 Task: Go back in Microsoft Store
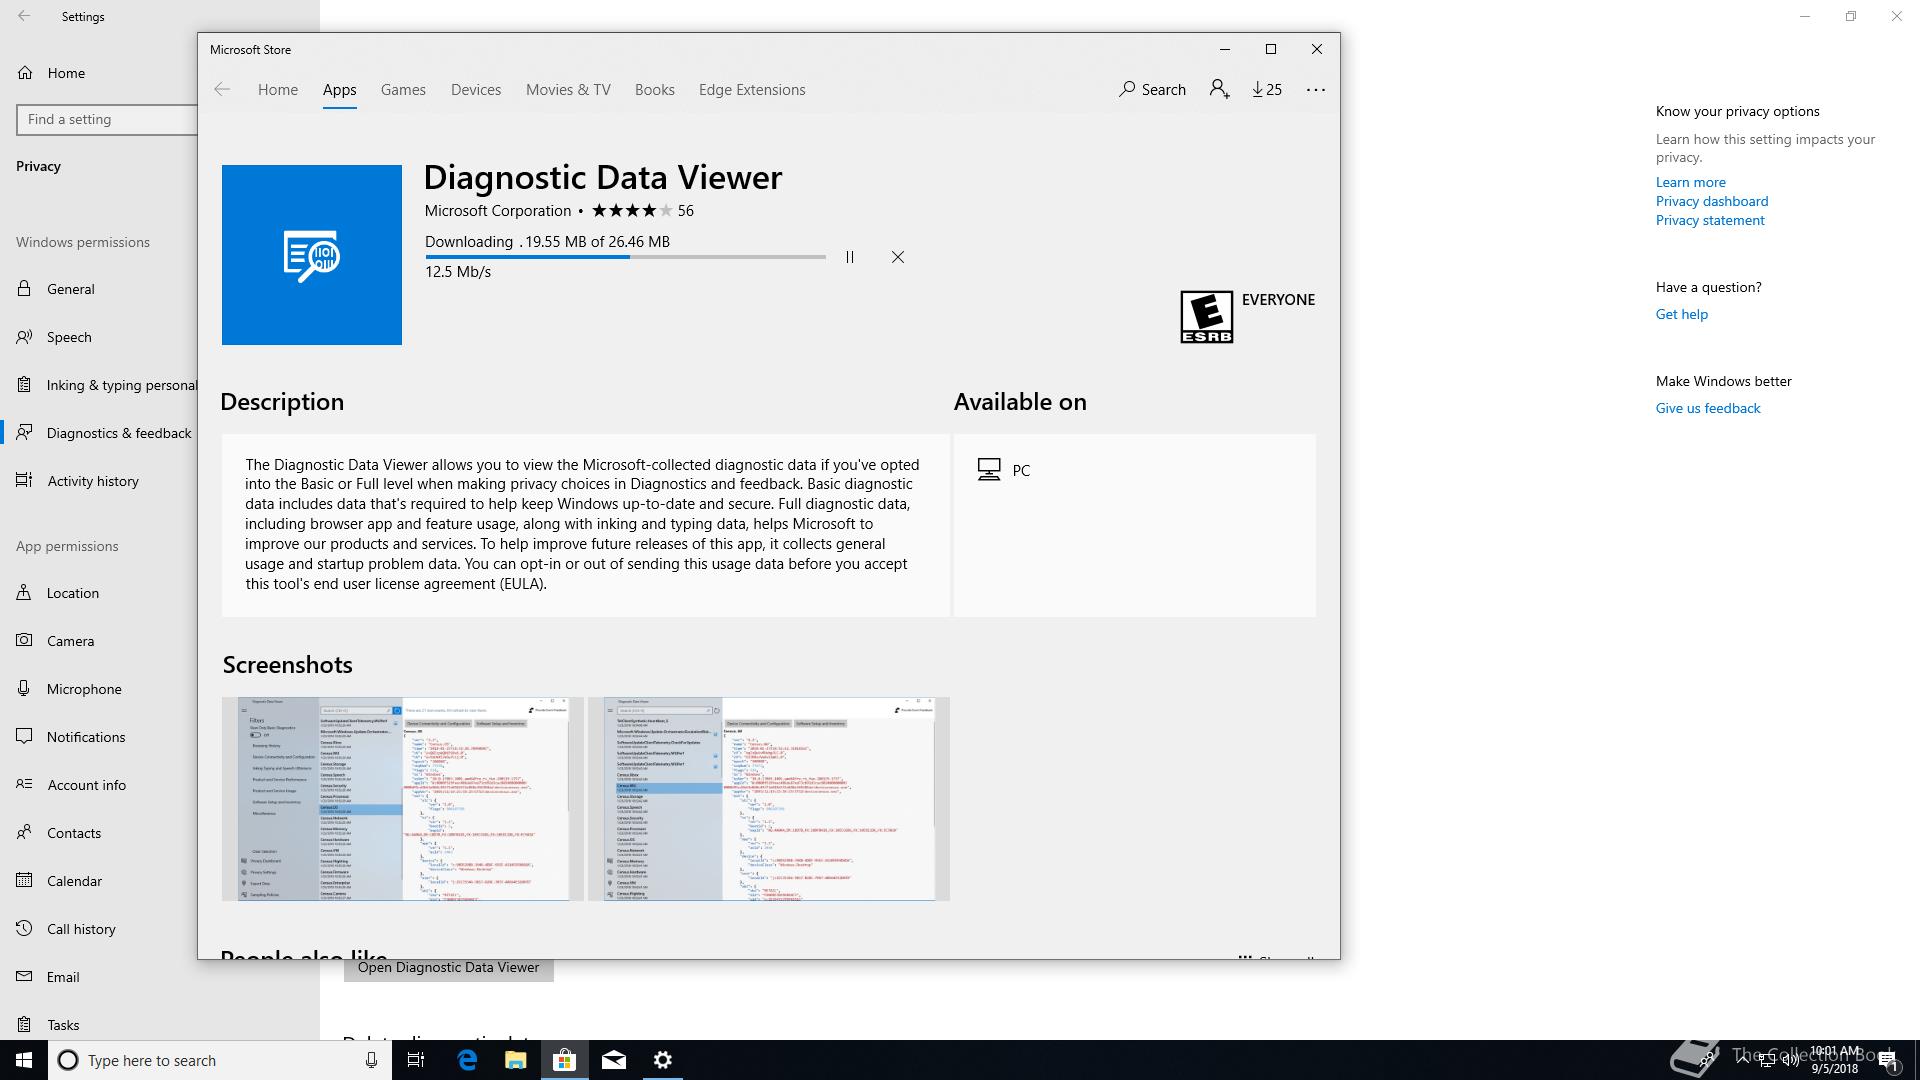click(x=222, y=89)
